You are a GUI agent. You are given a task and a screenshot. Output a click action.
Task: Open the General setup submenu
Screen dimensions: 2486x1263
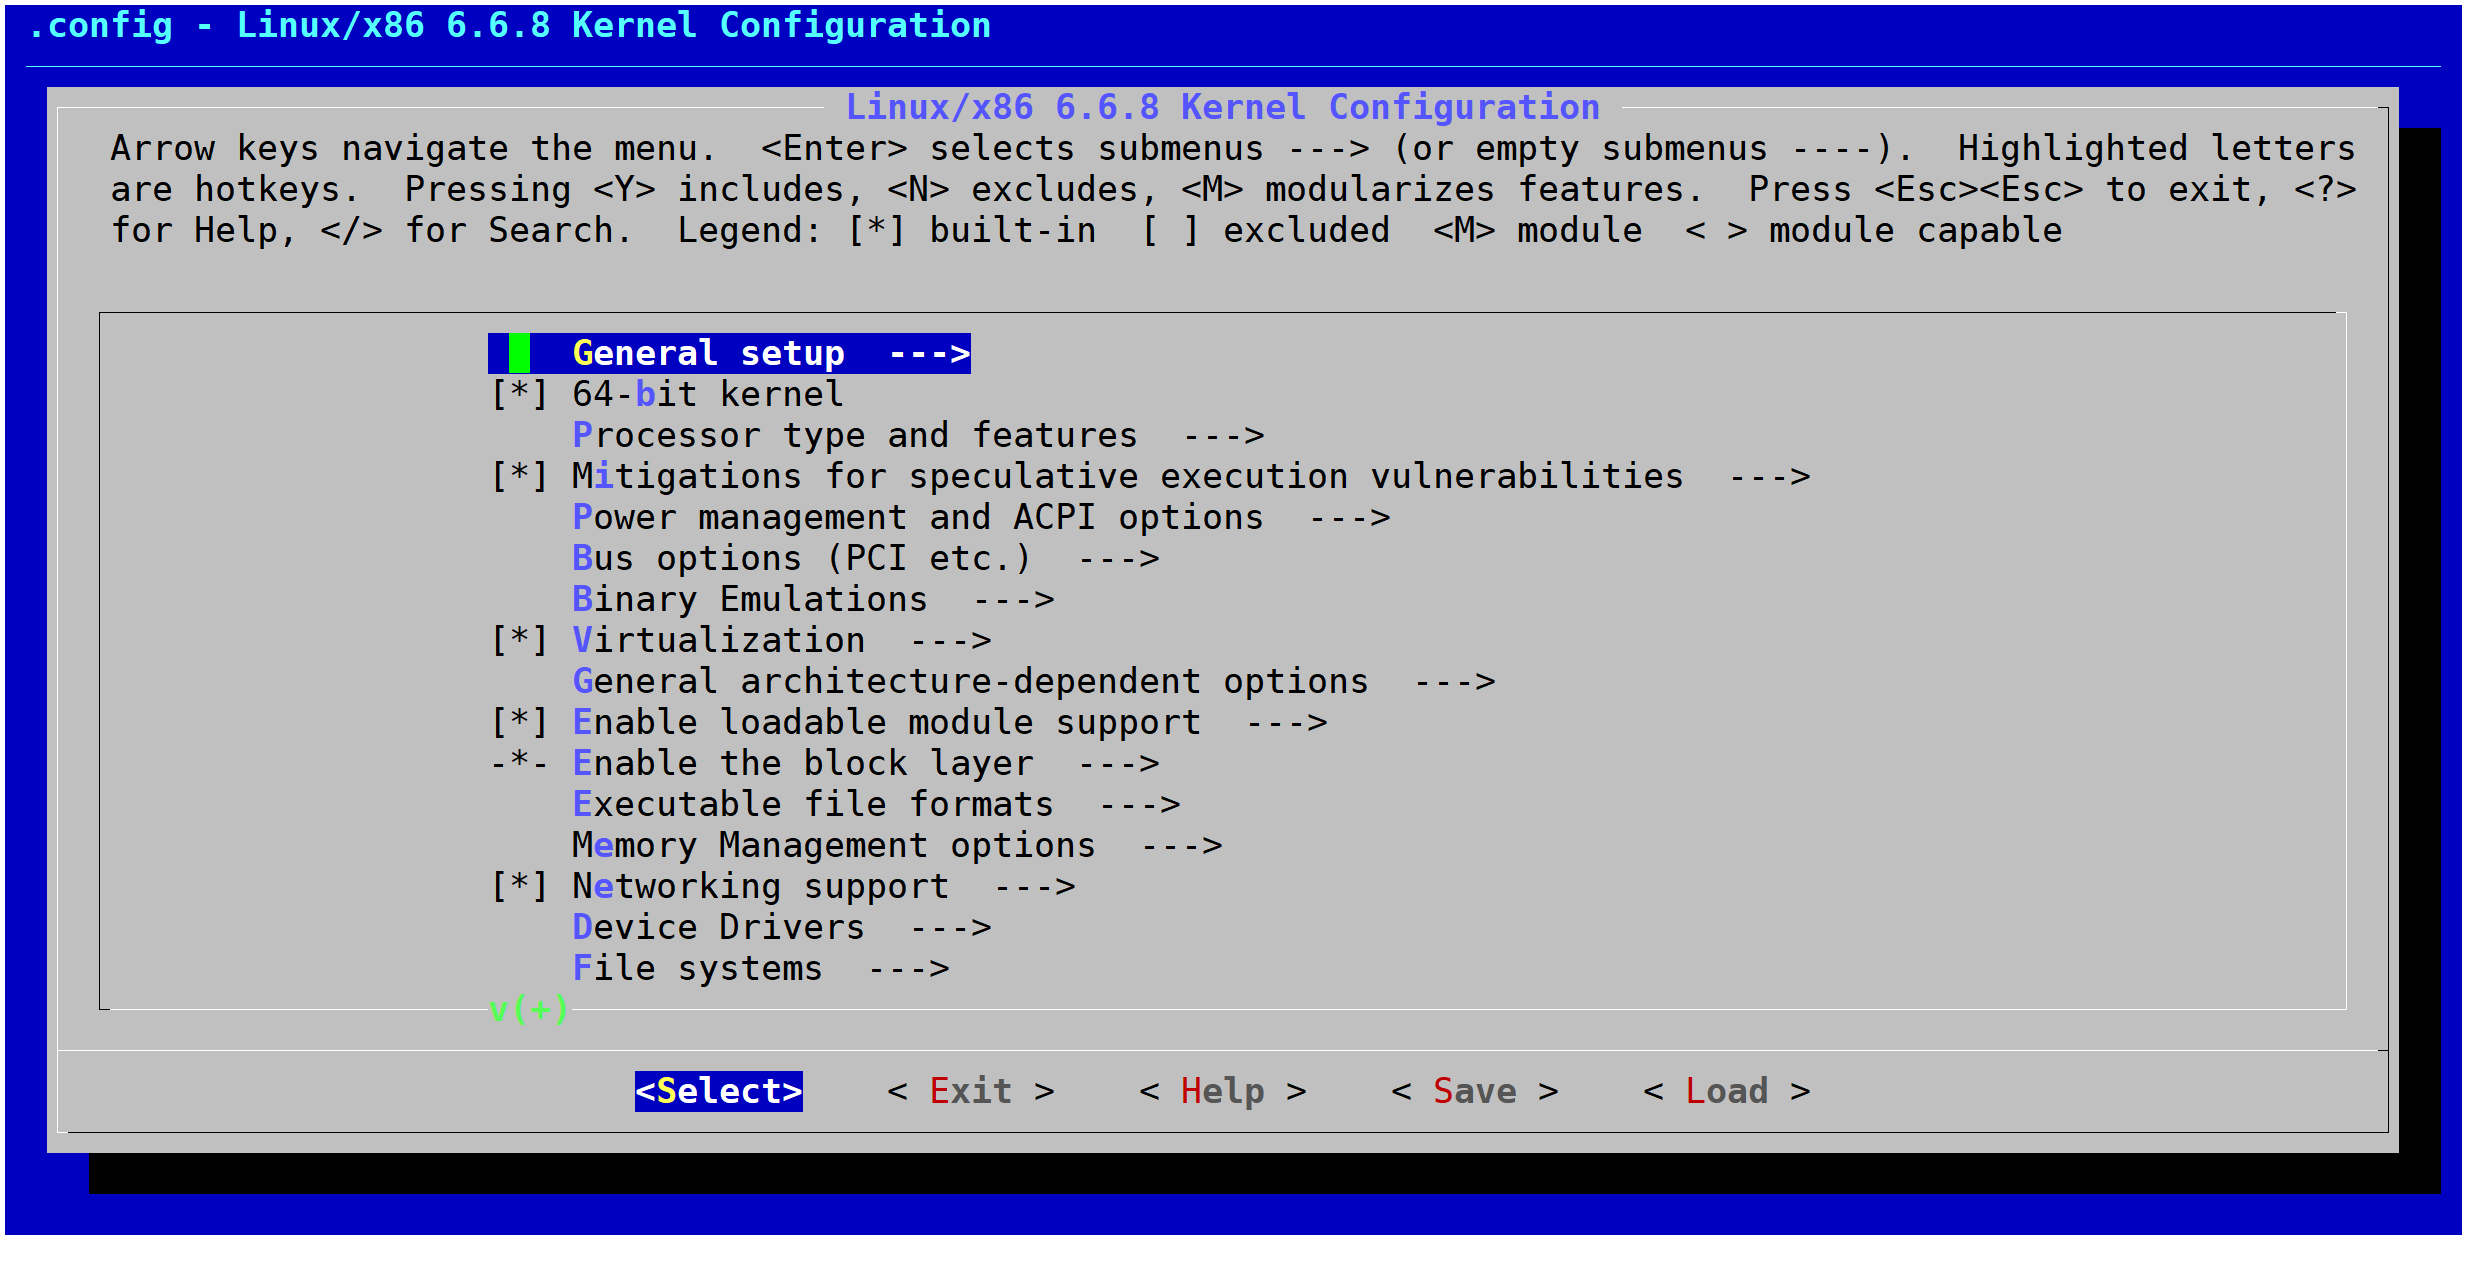pyautogui.click(x=729, y=353)
